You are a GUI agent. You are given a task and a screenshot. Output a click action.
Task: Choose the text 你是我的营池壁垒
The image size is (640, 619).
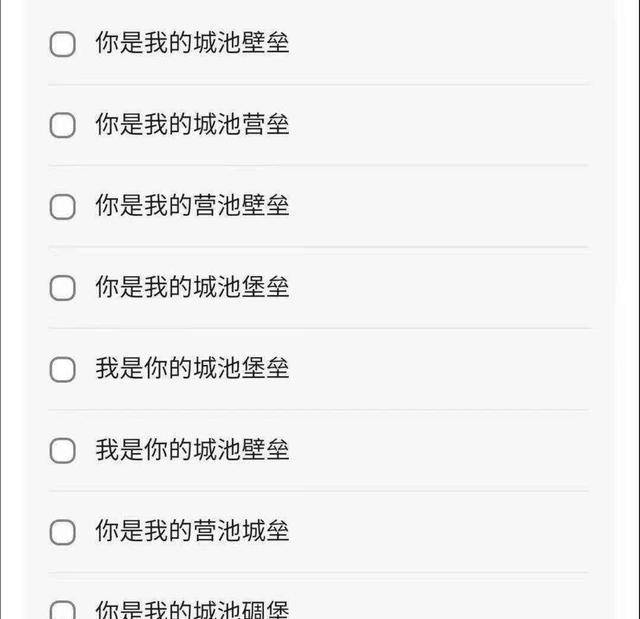point(192,207)
